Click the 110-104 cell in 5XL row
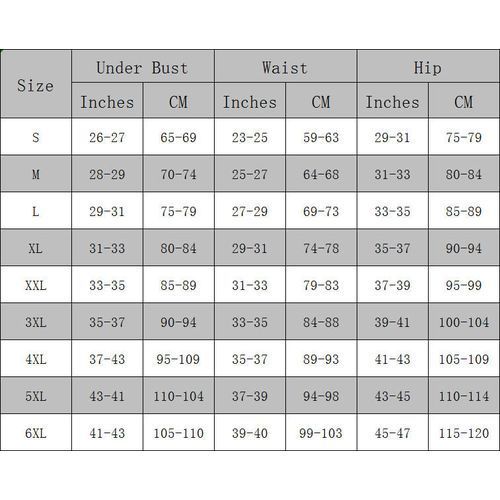The height and width of the screenshot is (500, 500). [178, 396]
